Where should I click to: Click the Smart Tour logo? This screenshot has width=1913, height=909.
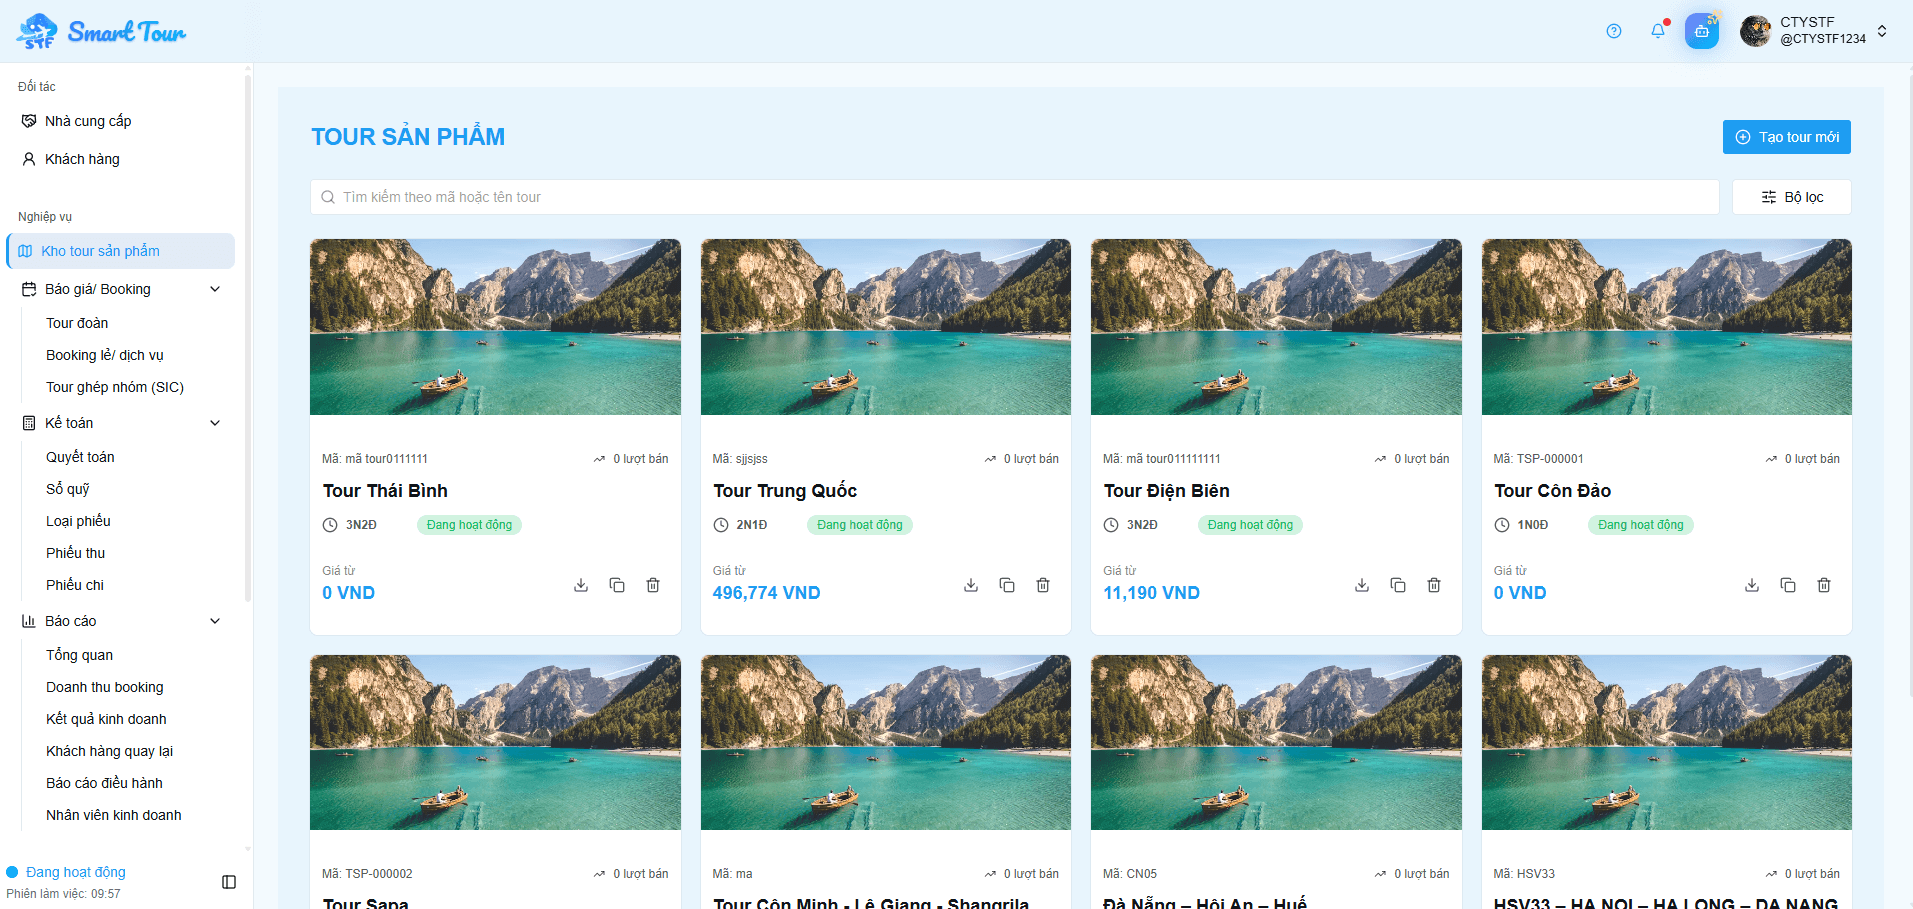(x=102, y=31)
